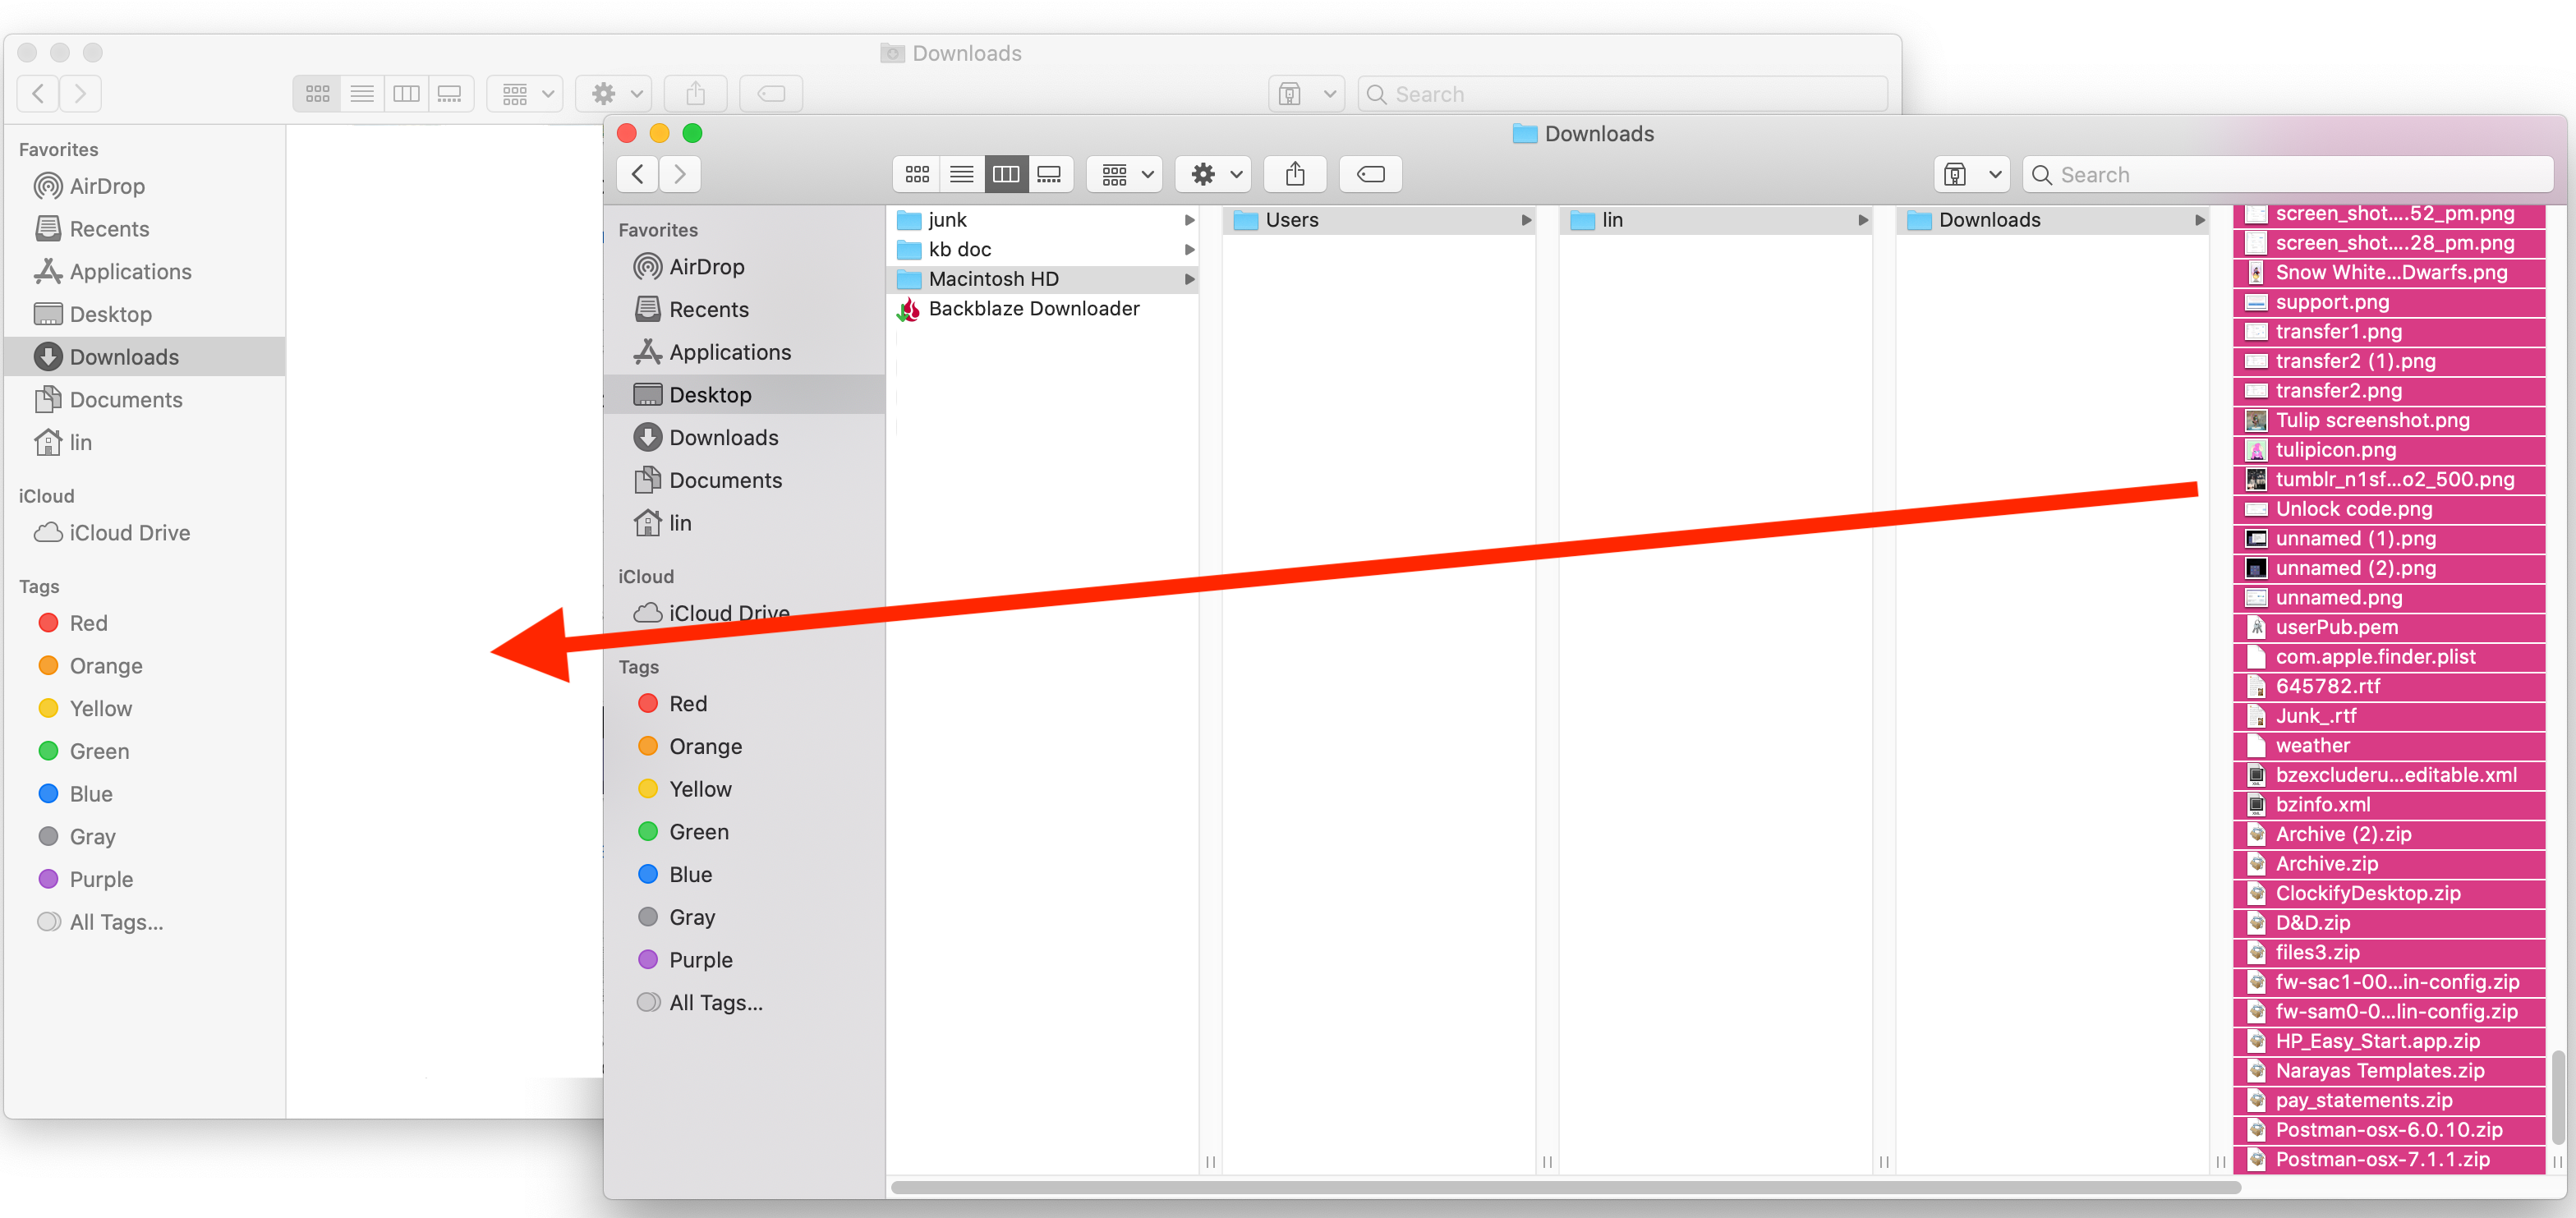
Task: Select the kb doc folder
Action: pyautogui.click(x=1043, y=249)
